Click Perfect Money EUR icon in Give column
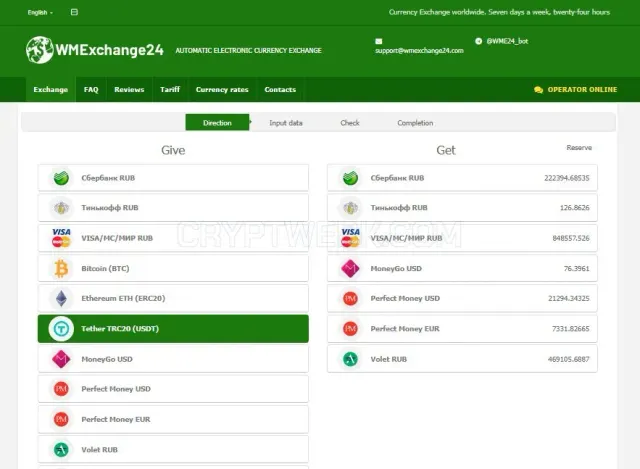 pos(61,419)
